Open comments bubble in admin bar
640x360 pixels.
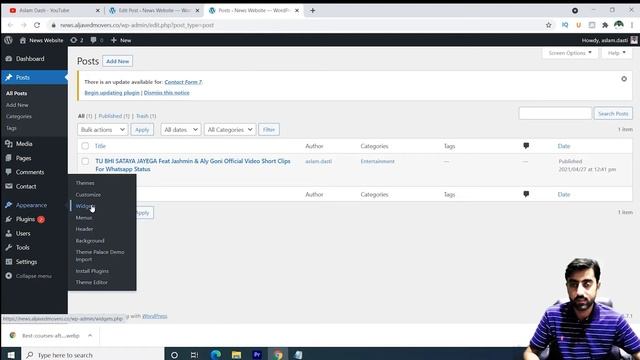click(96, 40)
